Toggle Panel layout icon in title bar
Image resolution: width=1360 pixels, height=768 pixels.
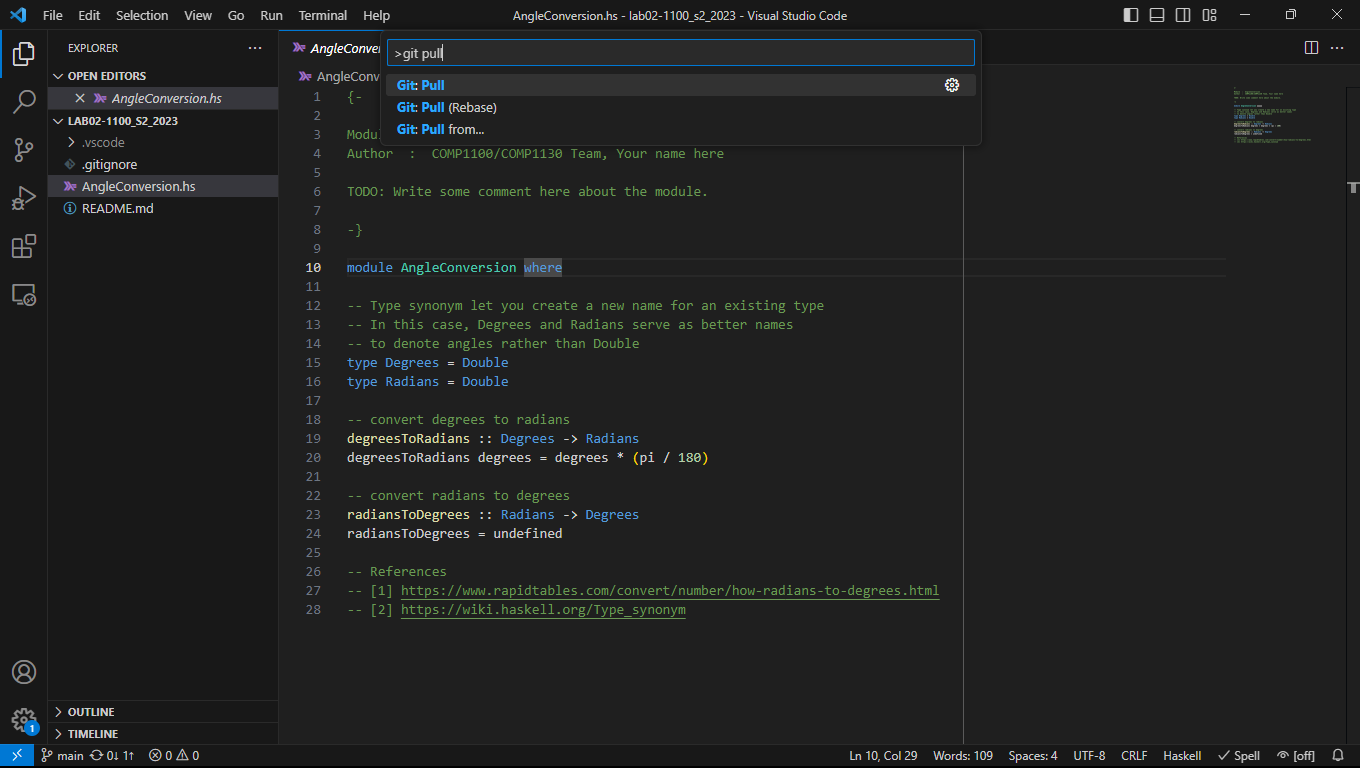pyautogui.click(x=1157, y=15)
